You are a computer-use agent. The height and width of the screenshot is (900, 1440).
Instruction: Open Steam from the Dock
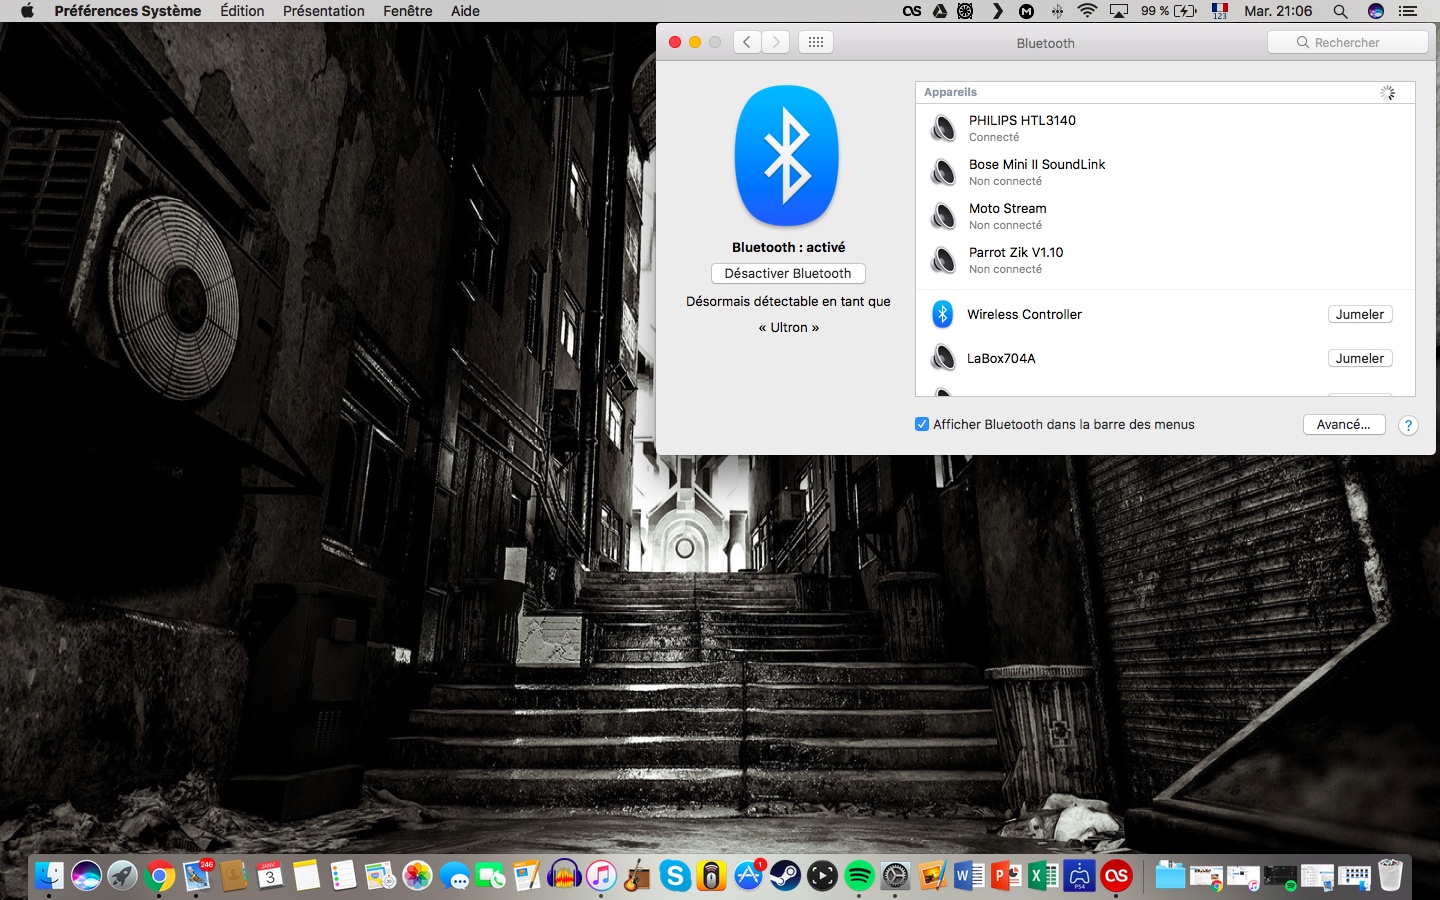(x=786, y=877)
